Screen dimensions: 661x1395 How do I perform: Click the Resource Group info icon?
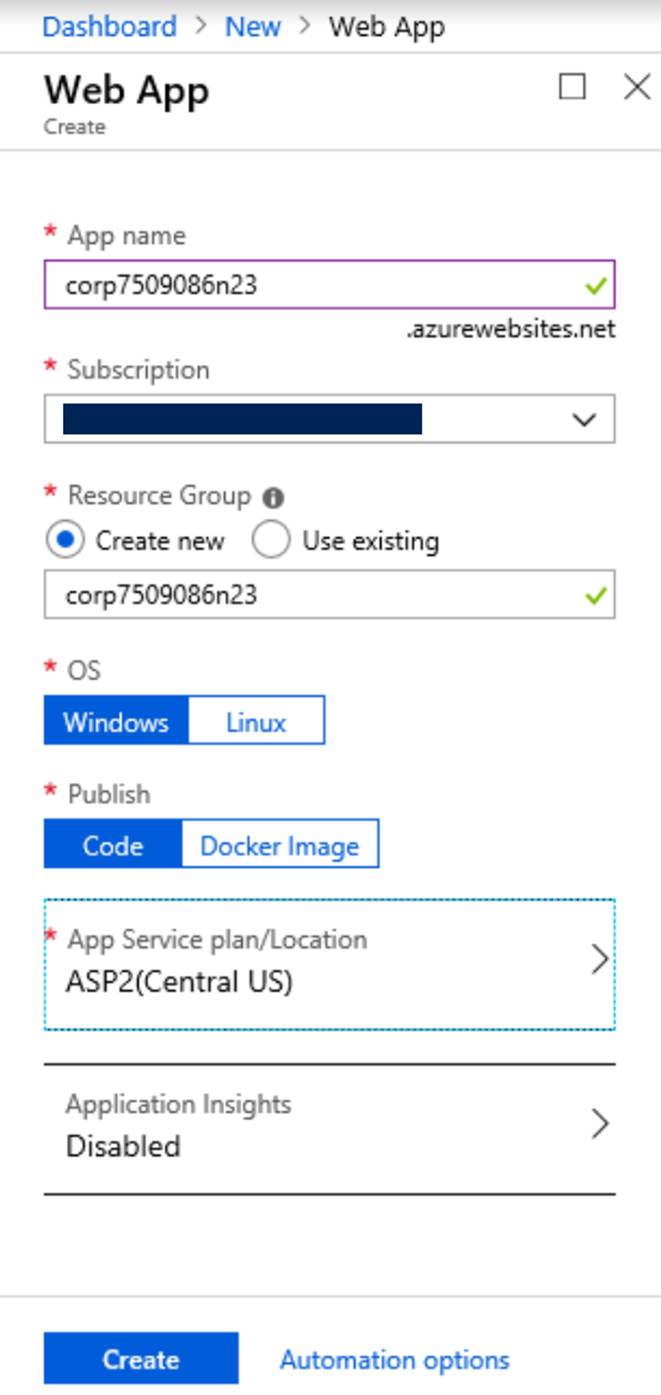coord(273,497)
